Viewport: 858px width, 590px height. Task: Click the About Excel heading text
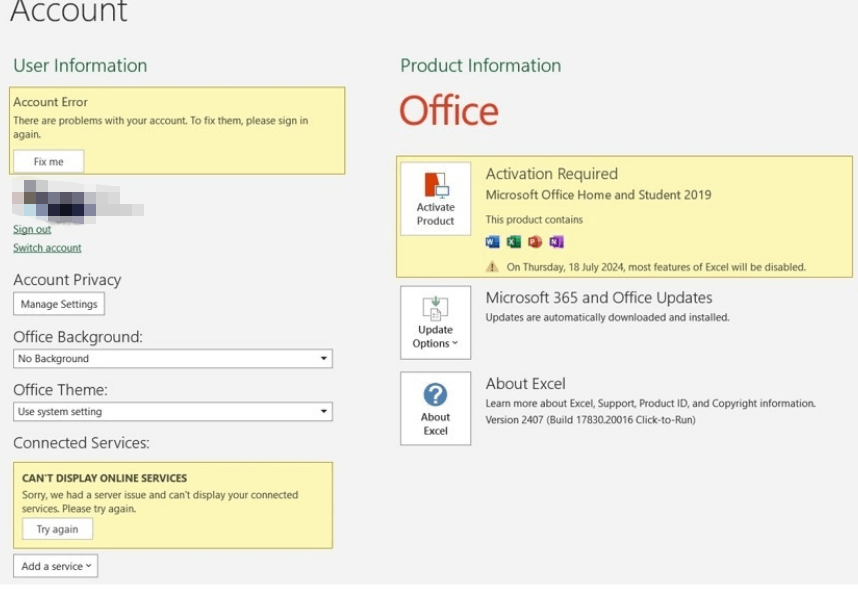[x=525, y=384]
